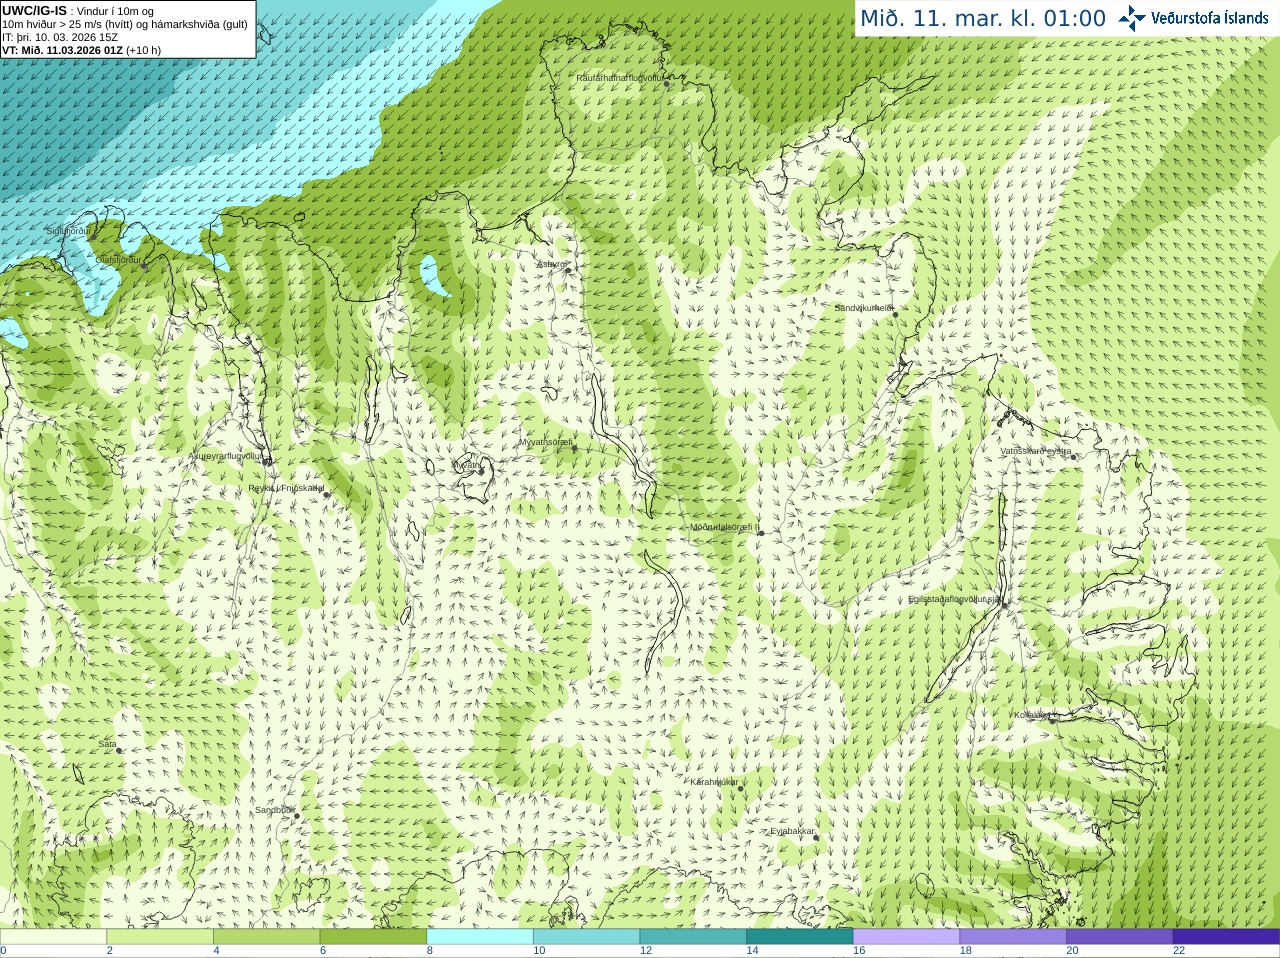1280x958 pixels.
Task: Select the Reykir í Fnjóskadal station label
Action: 286,488
